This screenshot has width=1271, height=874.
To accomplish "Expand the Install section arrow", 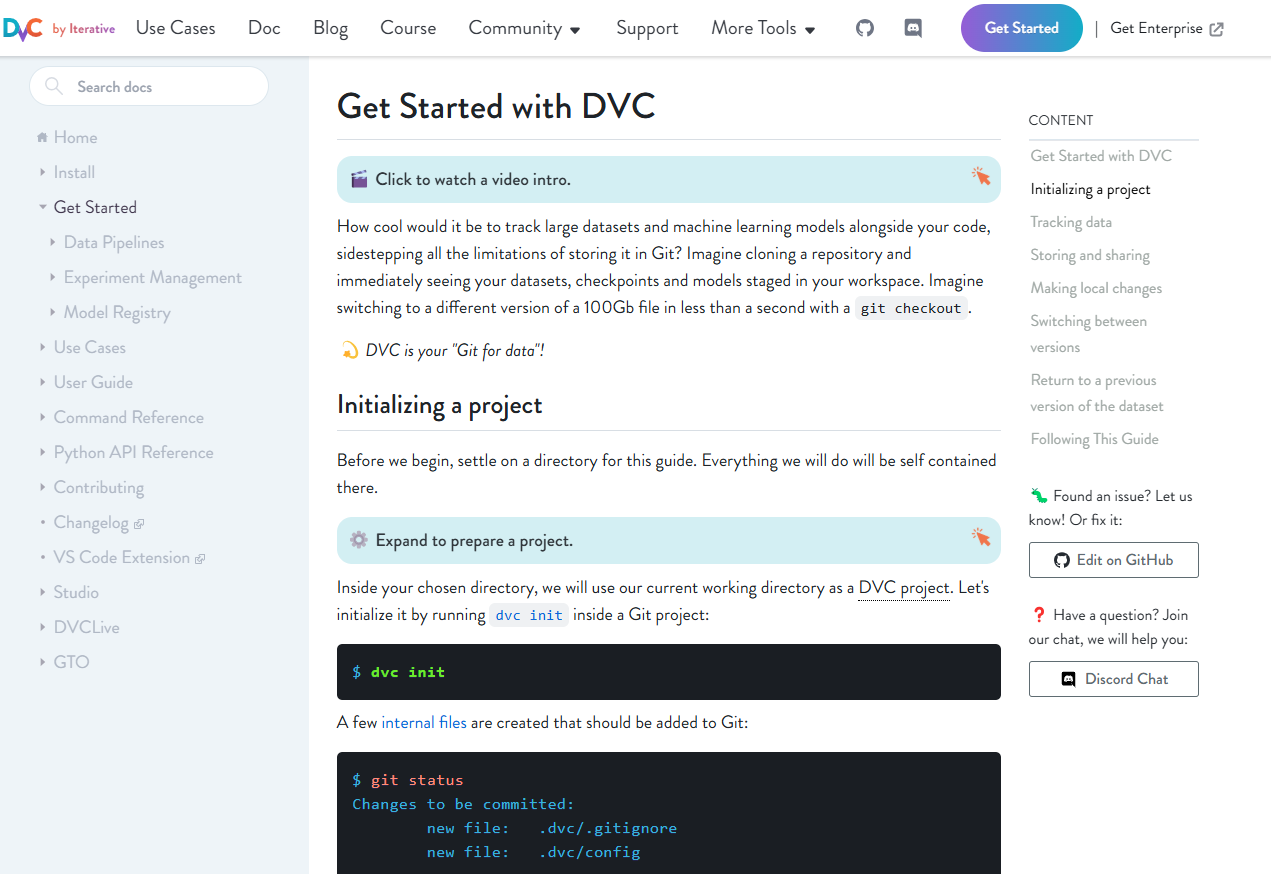I will pos(43,172).
